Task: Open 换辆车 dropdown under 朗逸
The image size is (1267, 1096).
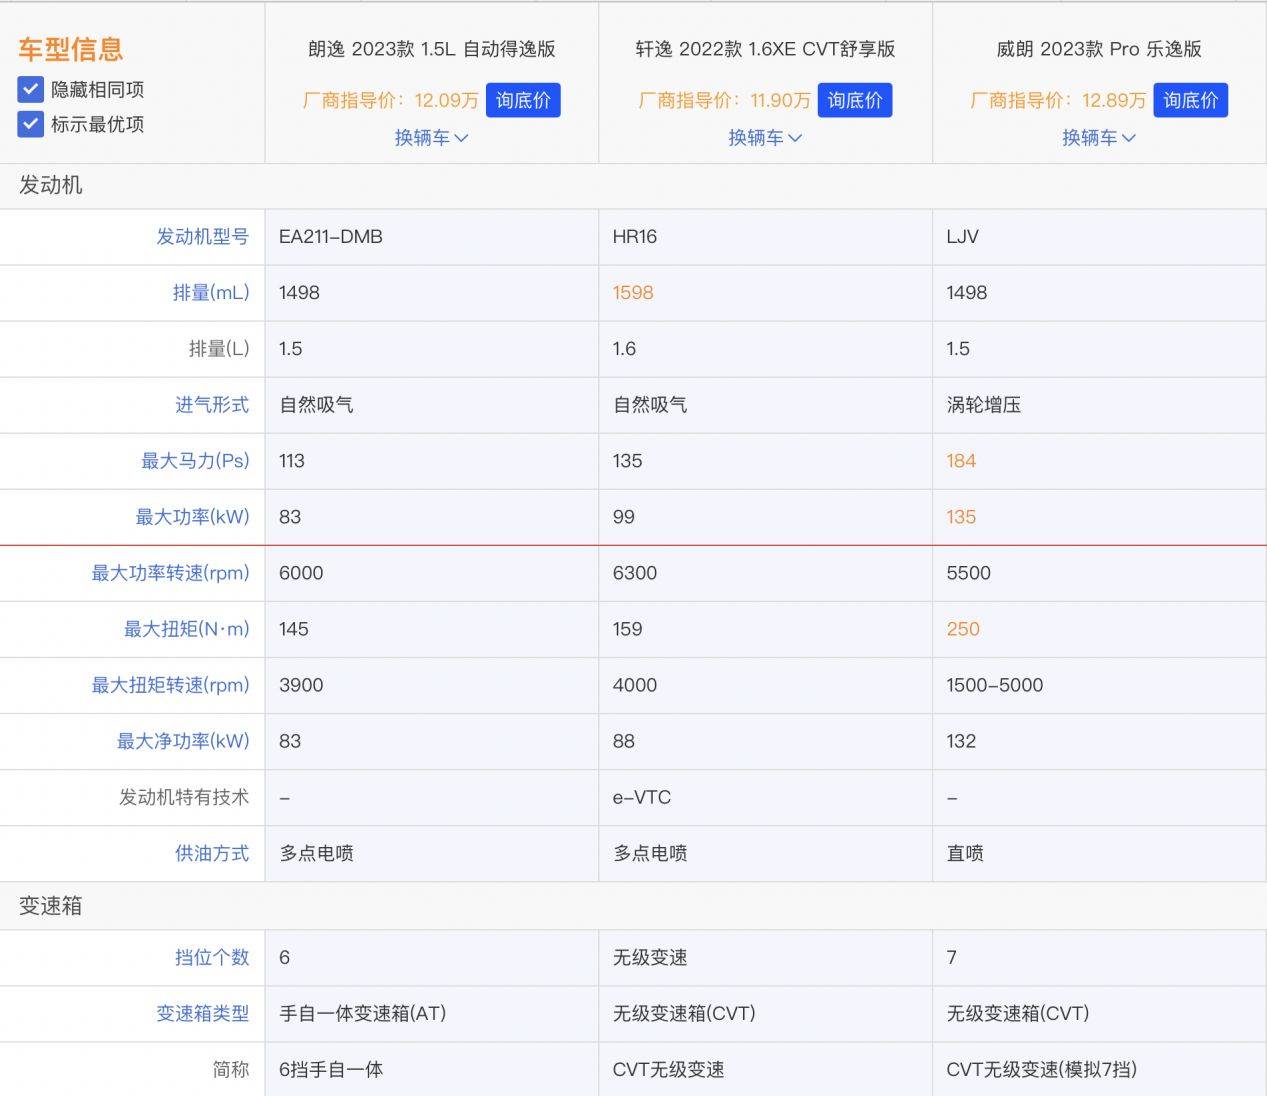Action: [431, 138]
